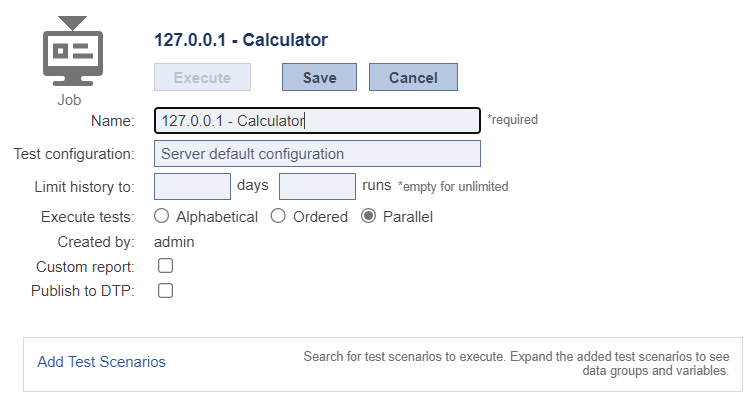Image resolution: width=750 pixels, height=402 pixels.
Task: Focus the Name text field
Action: click(x=317, y=121)
